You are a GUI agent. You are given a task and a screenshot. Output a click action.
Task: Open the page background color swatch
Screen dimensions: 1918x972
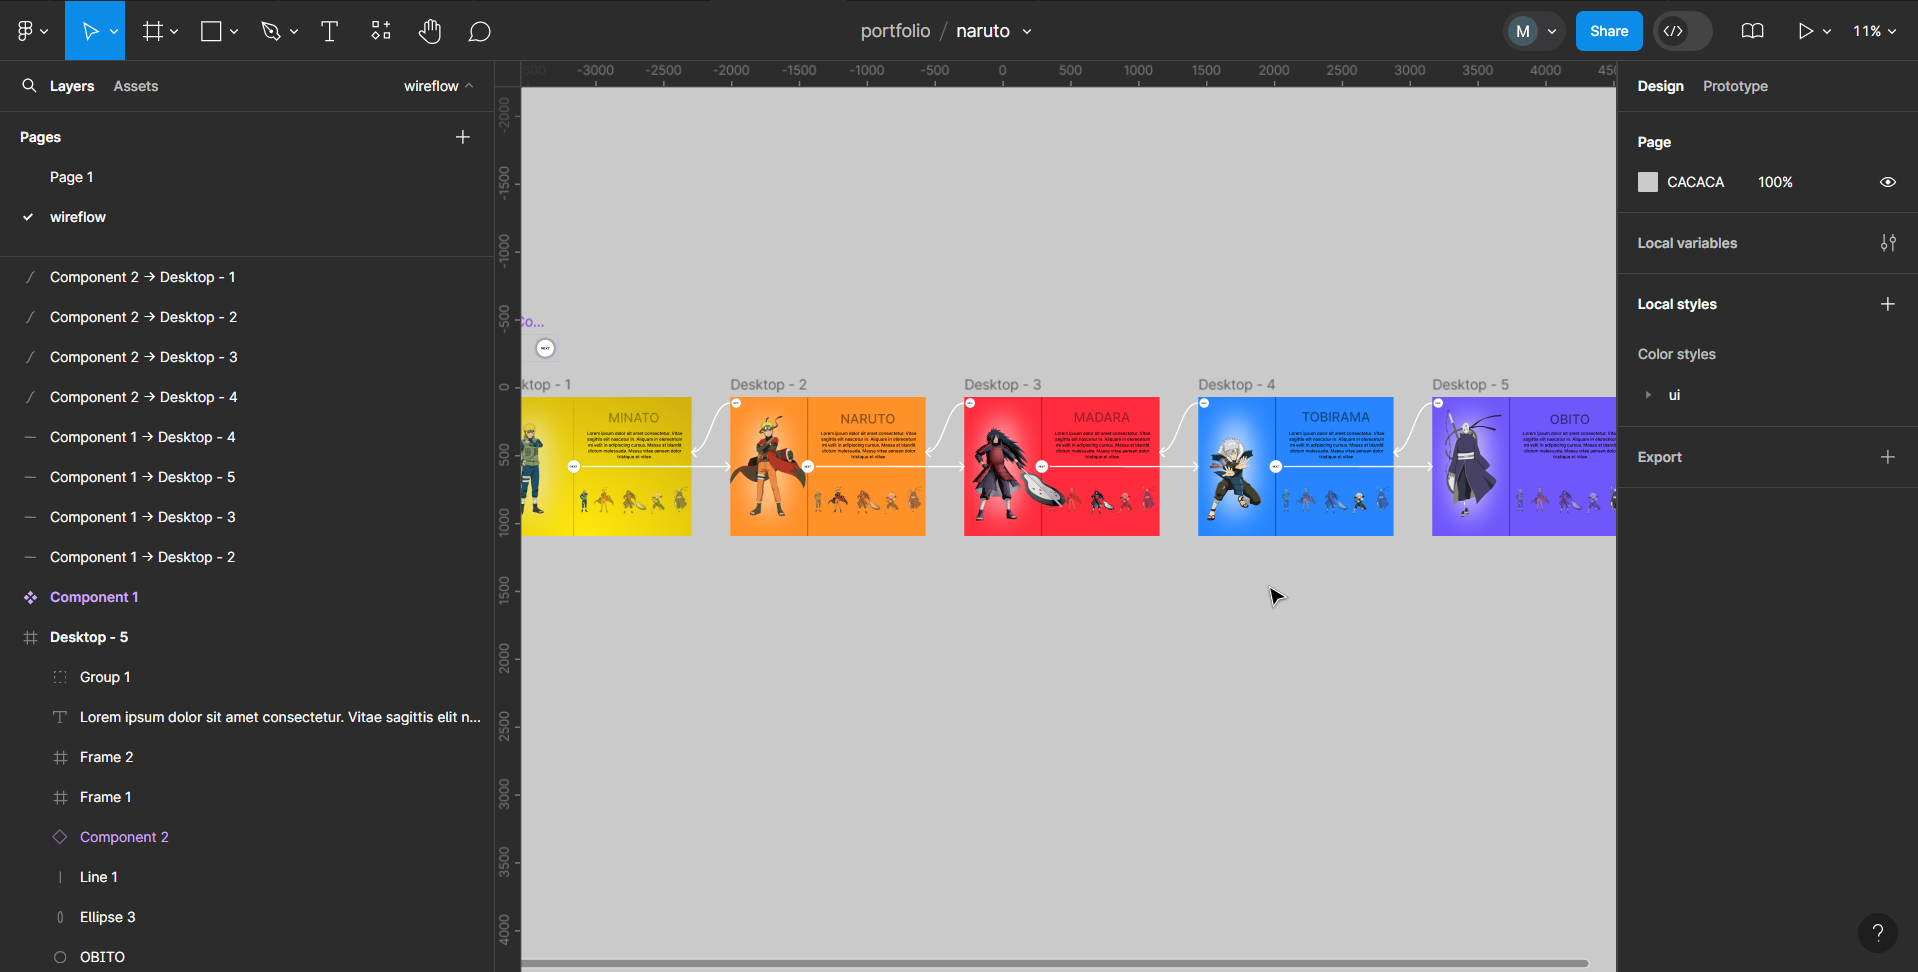1648,182
